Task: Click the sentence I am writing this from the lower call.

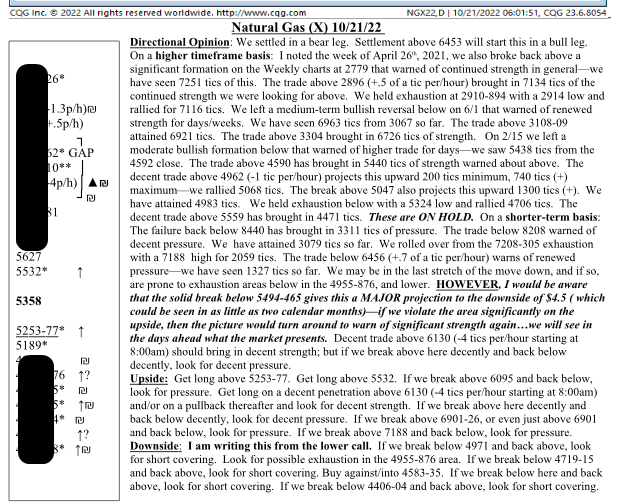Action: (279, 446)
